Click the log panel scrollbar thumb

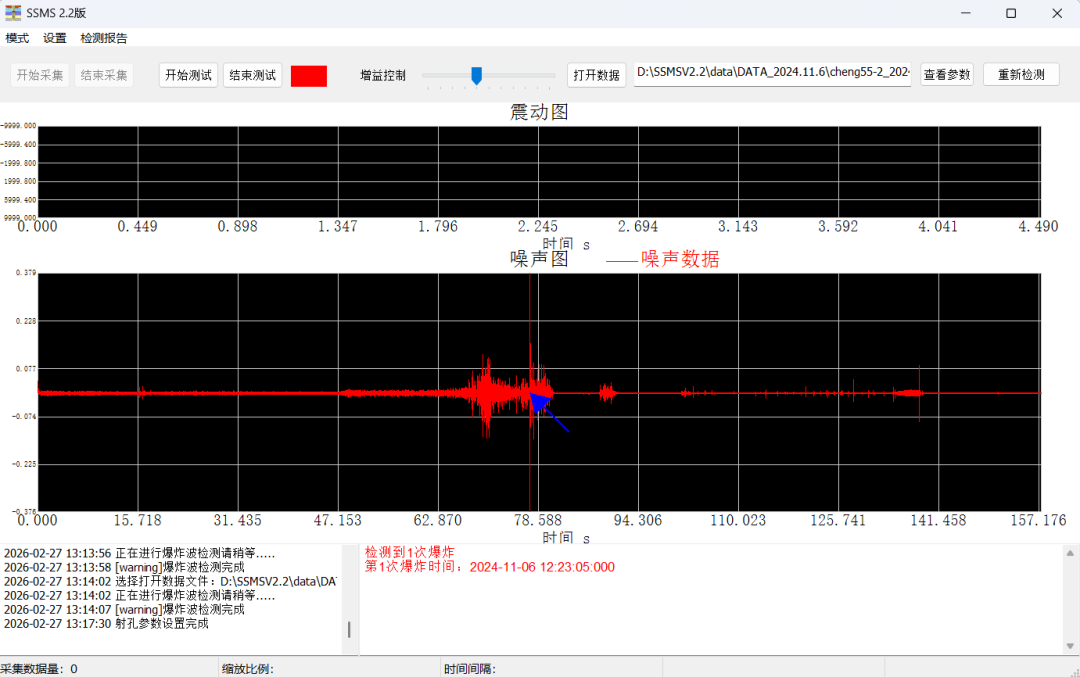coord(349,629)
